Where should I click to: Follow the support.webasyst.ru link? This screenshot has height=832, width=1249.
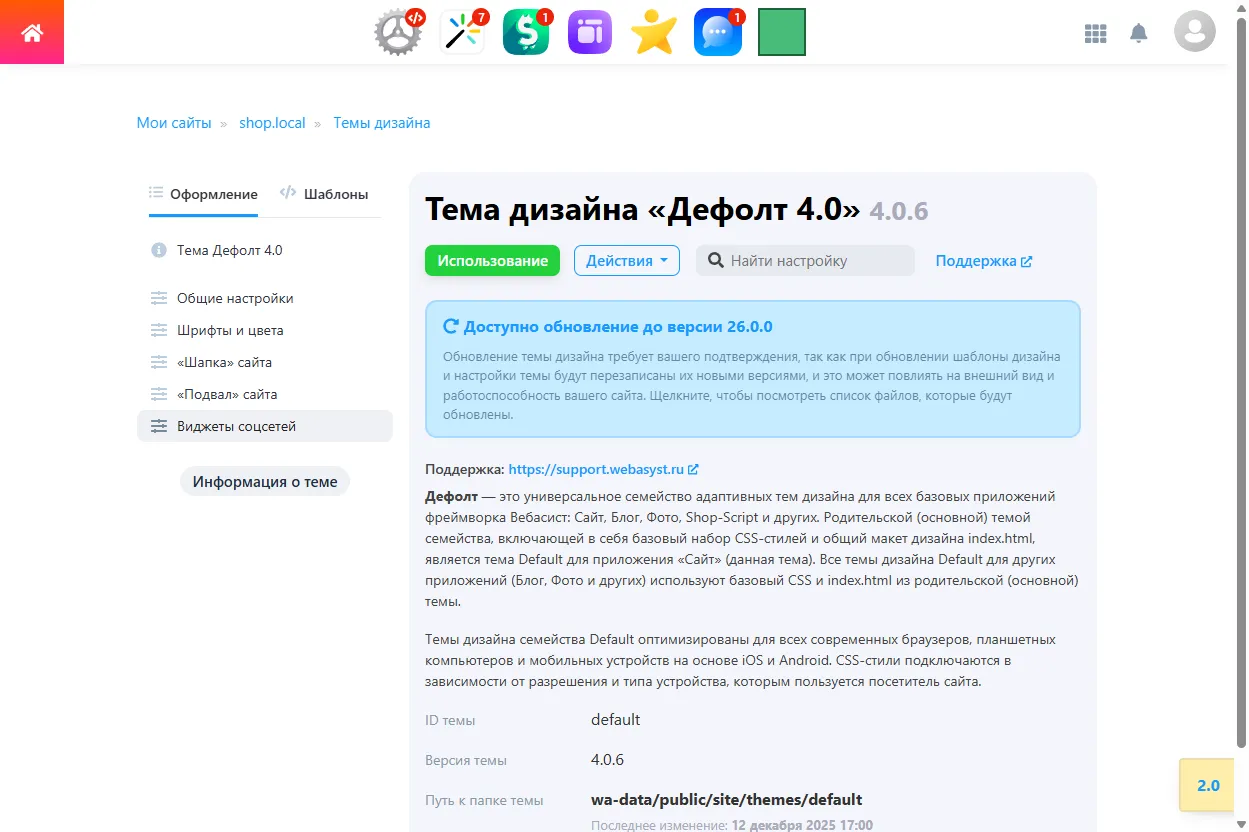pos(599,468)
